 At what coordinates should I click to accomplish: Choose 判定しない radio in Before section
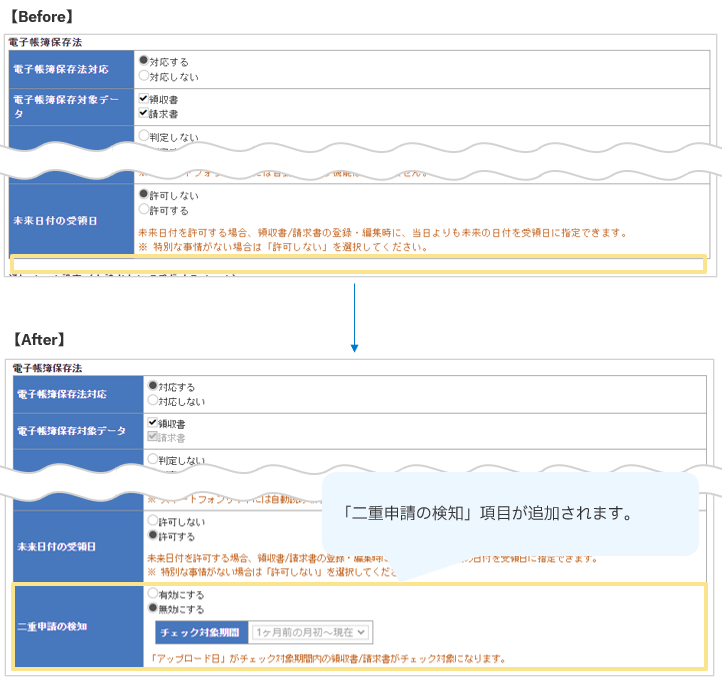pos(144,136)
